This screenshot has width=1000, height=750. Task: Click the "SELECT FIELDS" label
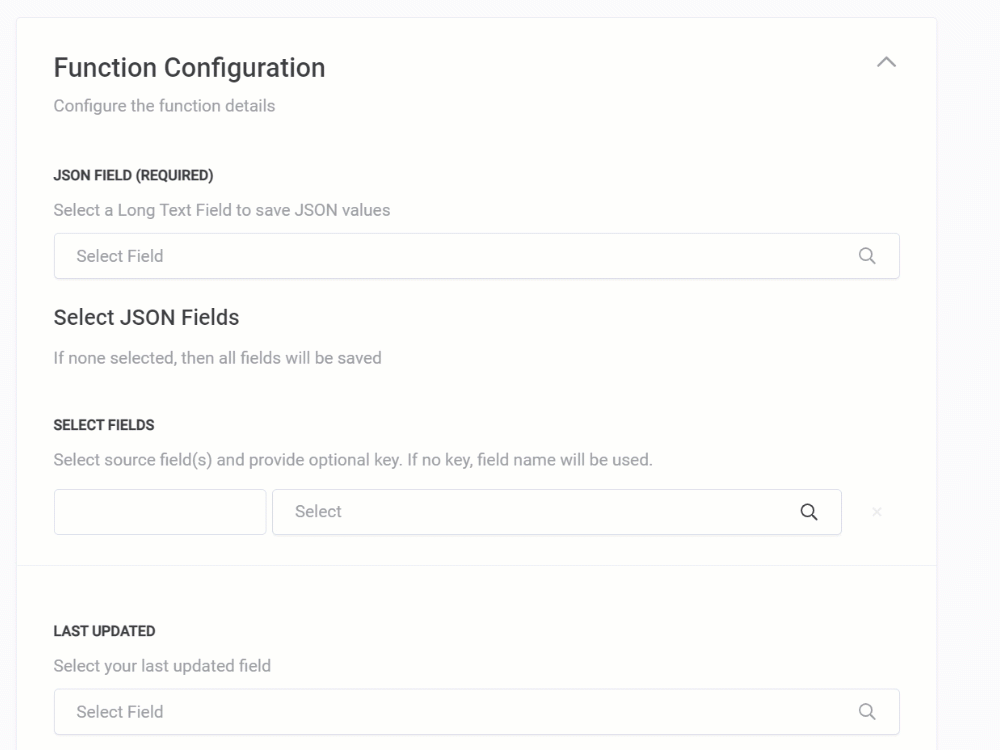point(104,425)
